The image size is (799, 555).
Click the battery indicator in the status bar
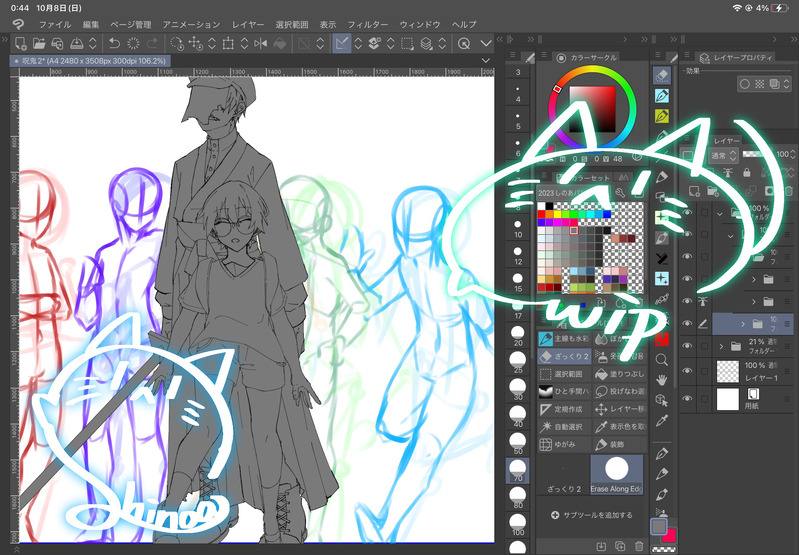tap(780, 8)
